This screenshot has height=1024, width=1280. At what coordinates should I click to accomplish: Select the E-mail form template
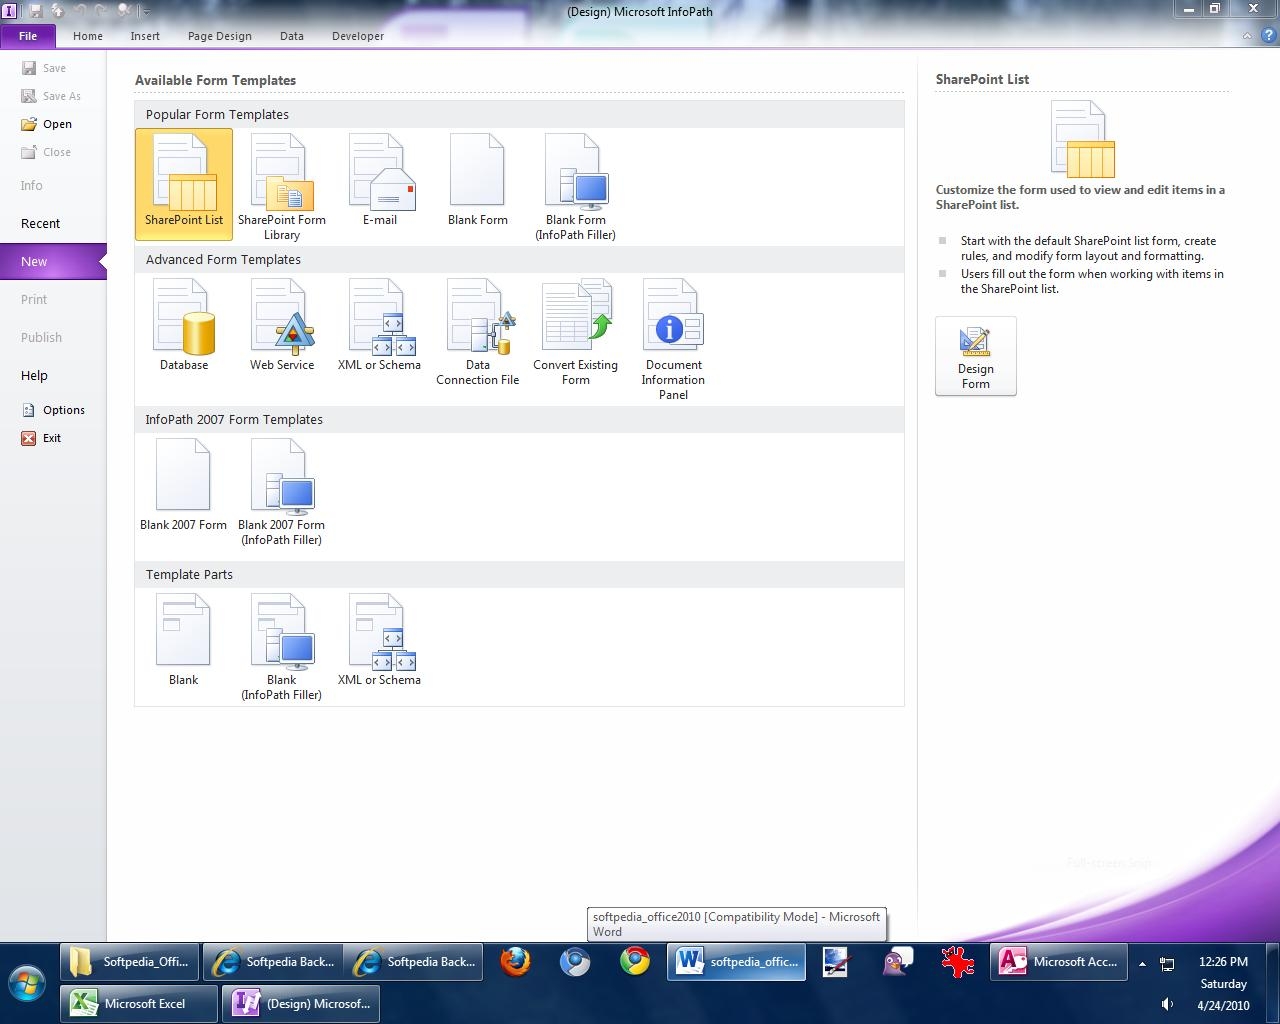[380, 182]
